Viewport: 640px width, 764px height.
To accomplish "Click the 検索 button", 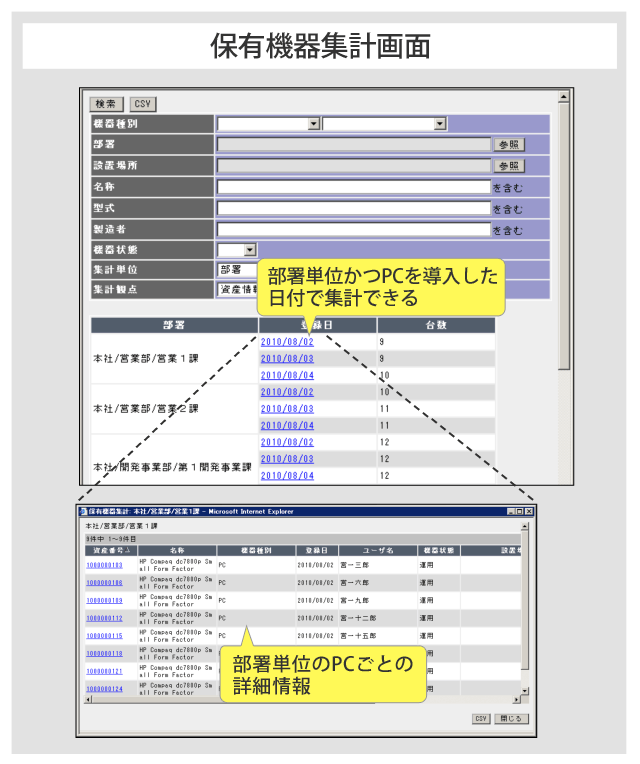I will 106,104.
